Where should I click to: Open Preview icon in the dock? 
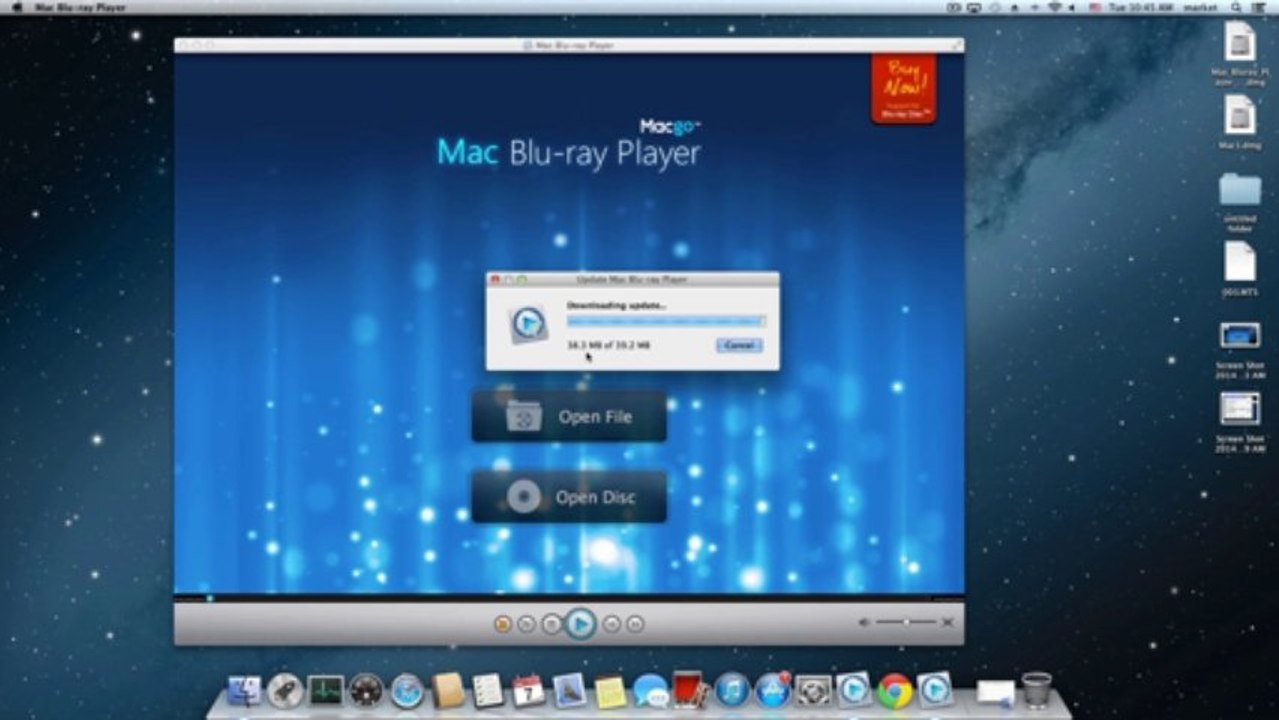pyautogui.click(x=569, y=690)
